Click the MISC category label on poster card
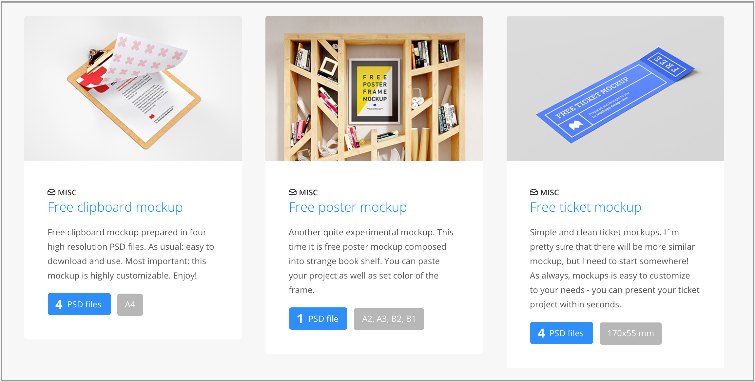Screen dimensions: 755x382 point(308,192)
